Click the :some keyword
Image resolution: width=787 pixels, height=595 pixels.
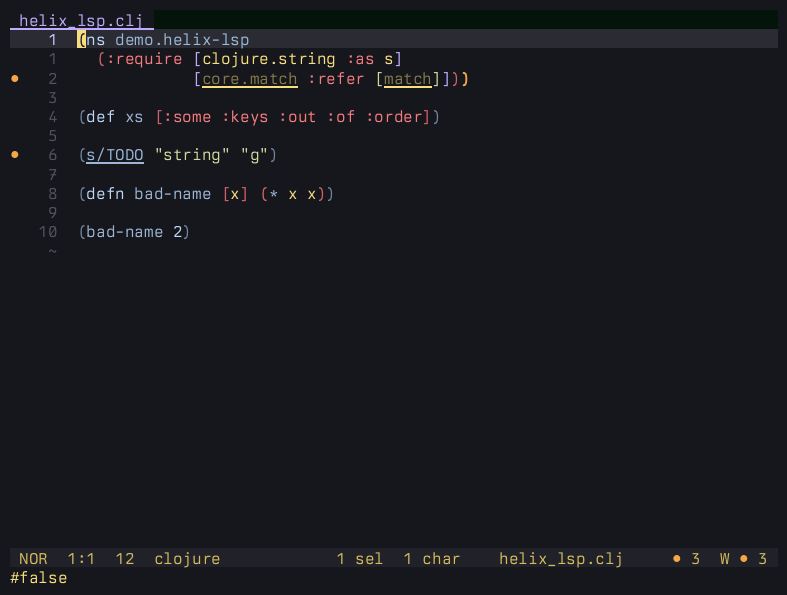tap(187, 117)
